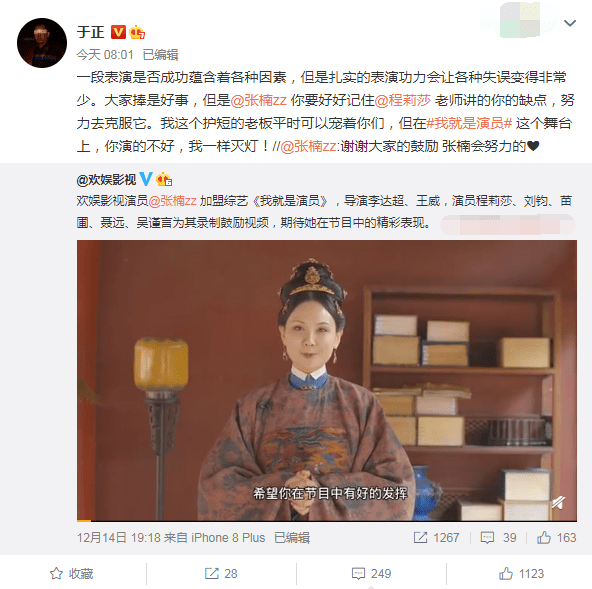592x589 pixels.
Task: Click the blue V badge next to 欢娱影视
Action: click(x=146, y=179)
